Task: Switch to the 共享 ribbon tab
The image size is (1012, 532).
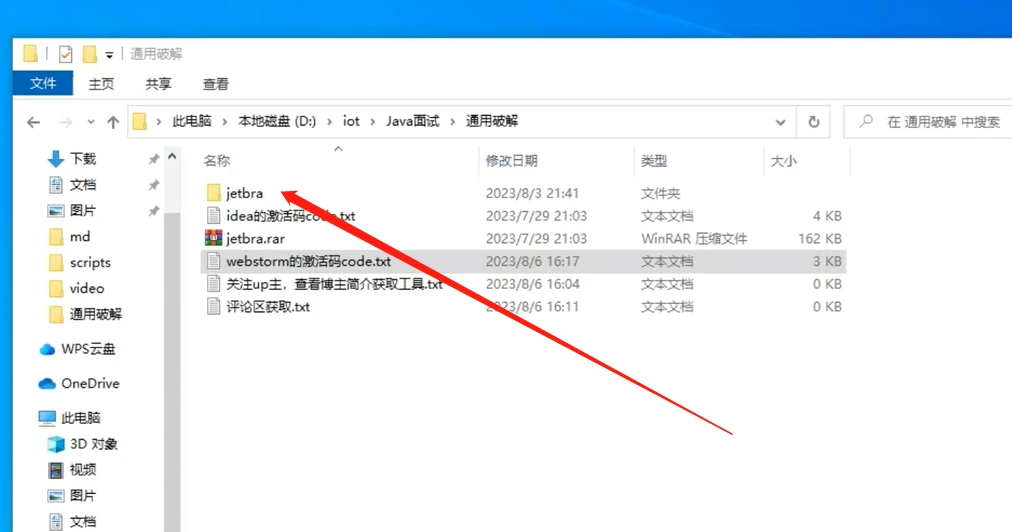Action: [x=158, y=84]
